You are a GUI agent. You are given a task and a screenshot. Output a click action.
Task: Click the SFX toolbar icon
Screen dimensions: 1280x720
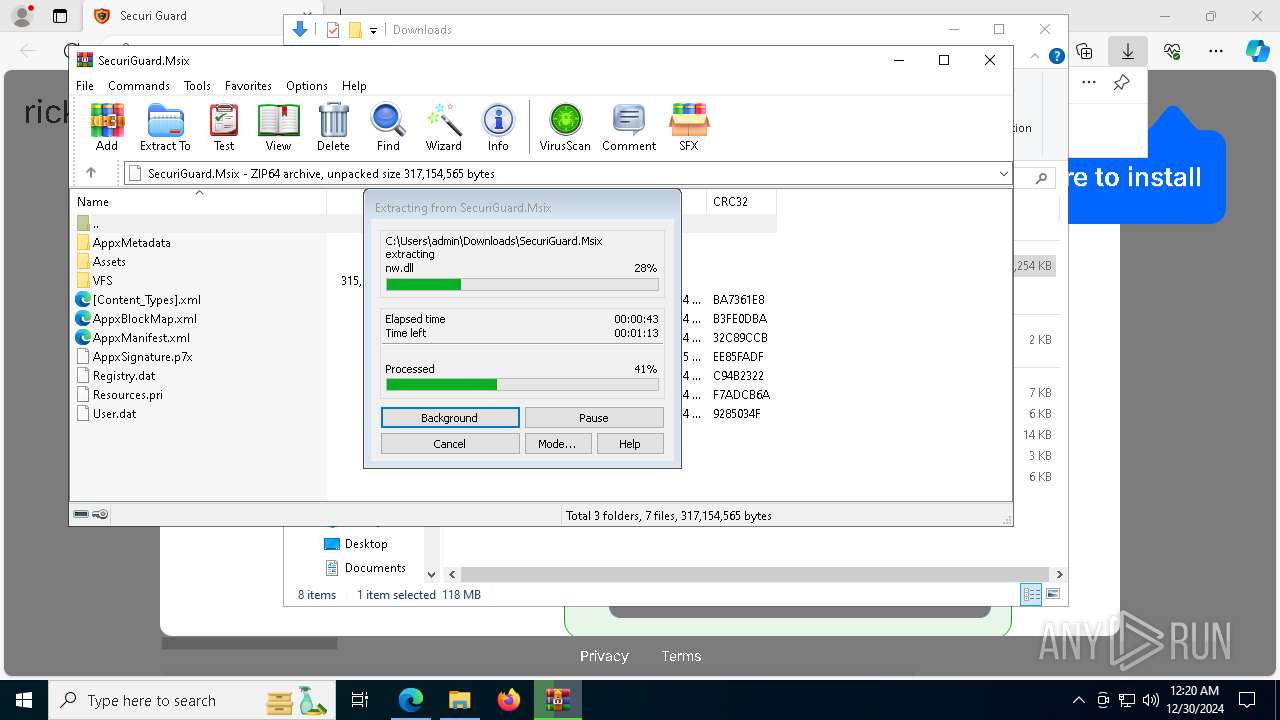click(x=689, y=127)
